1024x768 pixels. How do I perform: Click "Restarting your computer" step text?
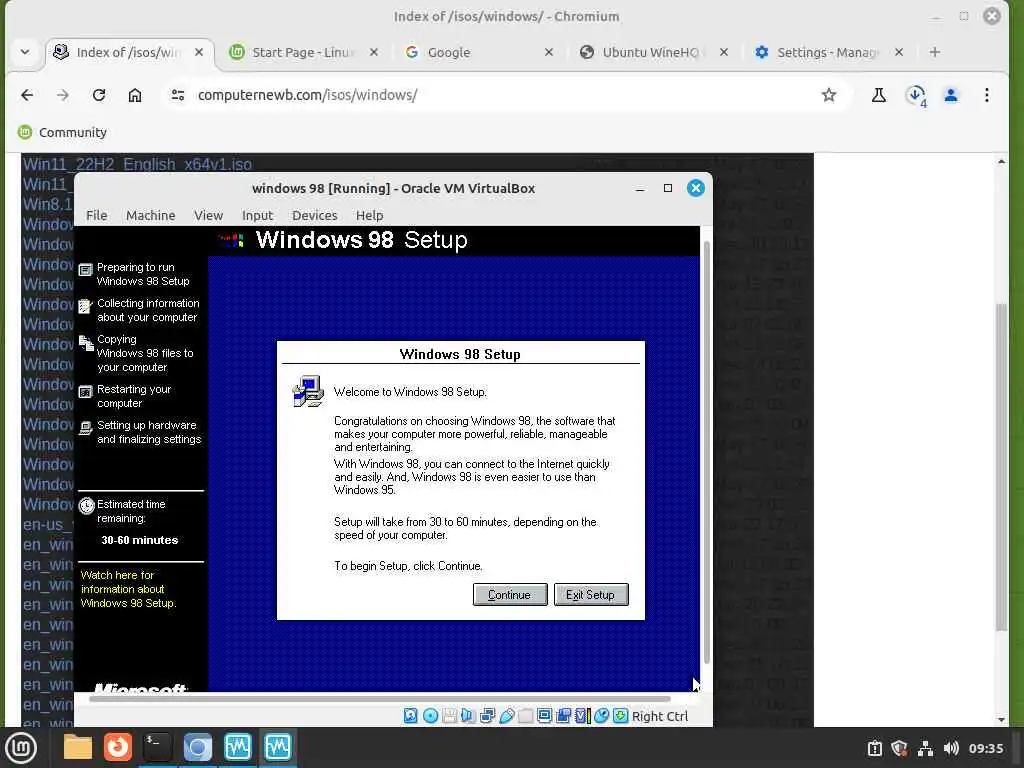(134, 396)
